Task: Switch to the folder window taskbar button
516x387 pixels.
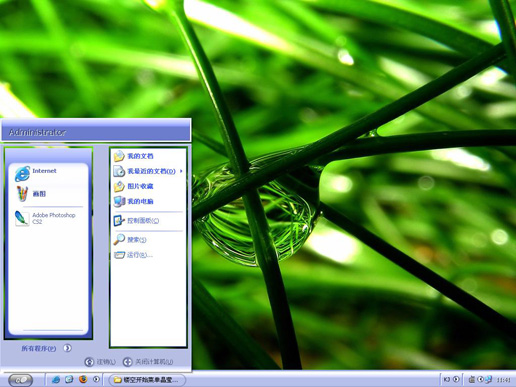Action: tap(147, 380)
